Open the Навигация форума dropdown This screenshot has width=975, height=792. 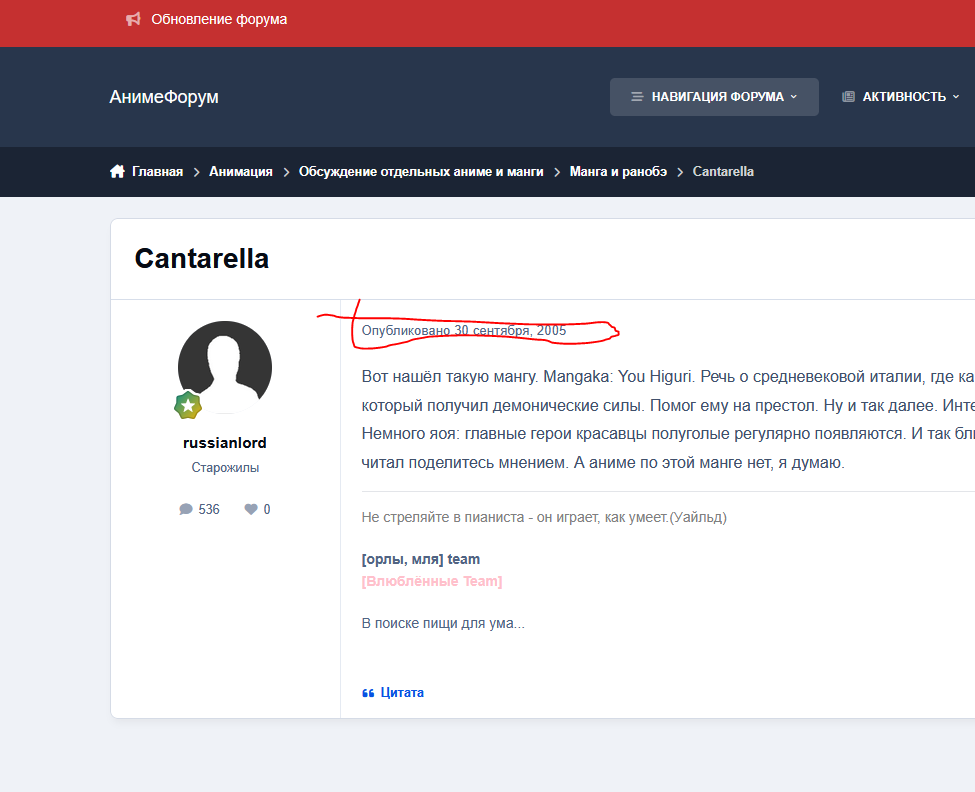click(x=714, y=97)
